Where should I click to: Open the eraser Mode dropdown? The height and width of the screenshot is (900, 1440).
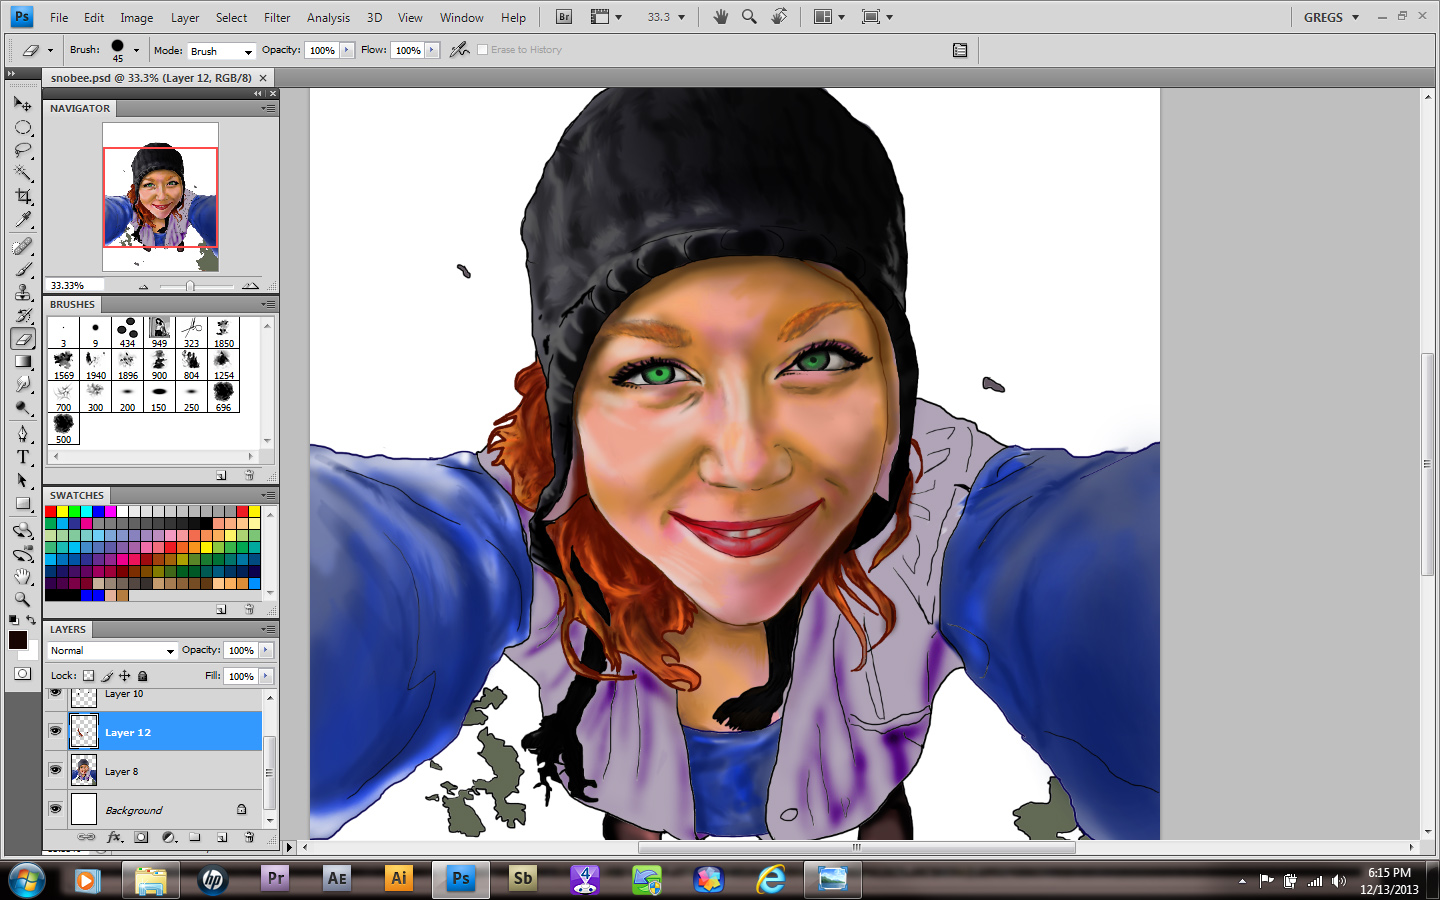tap(221, 51)
